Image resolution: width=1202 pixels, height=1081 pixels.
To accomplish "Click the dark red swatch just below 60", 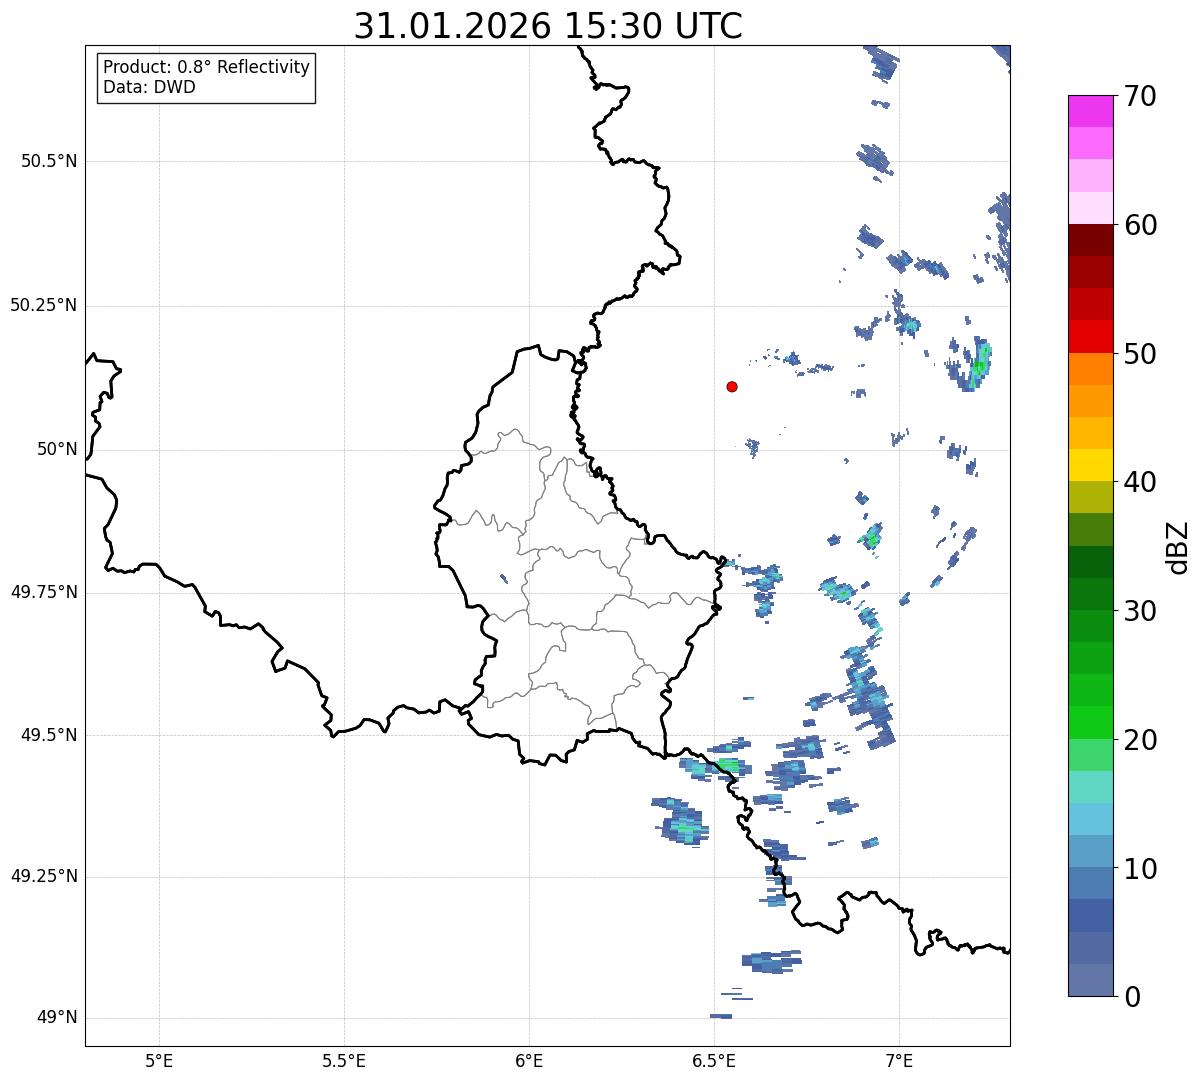I will point(1091,241).
